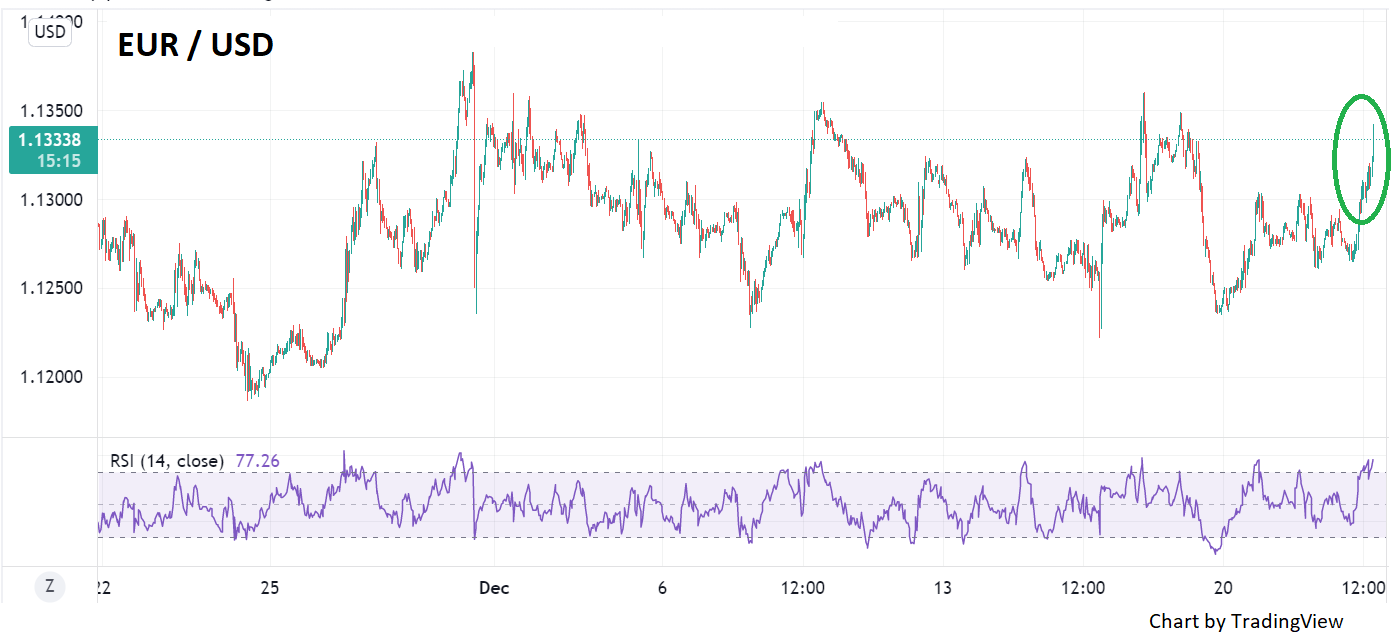Select the 13 date marker on the time axis
Image resolution: width=1398 pixels, height=638 pixels.
(943, 588)
